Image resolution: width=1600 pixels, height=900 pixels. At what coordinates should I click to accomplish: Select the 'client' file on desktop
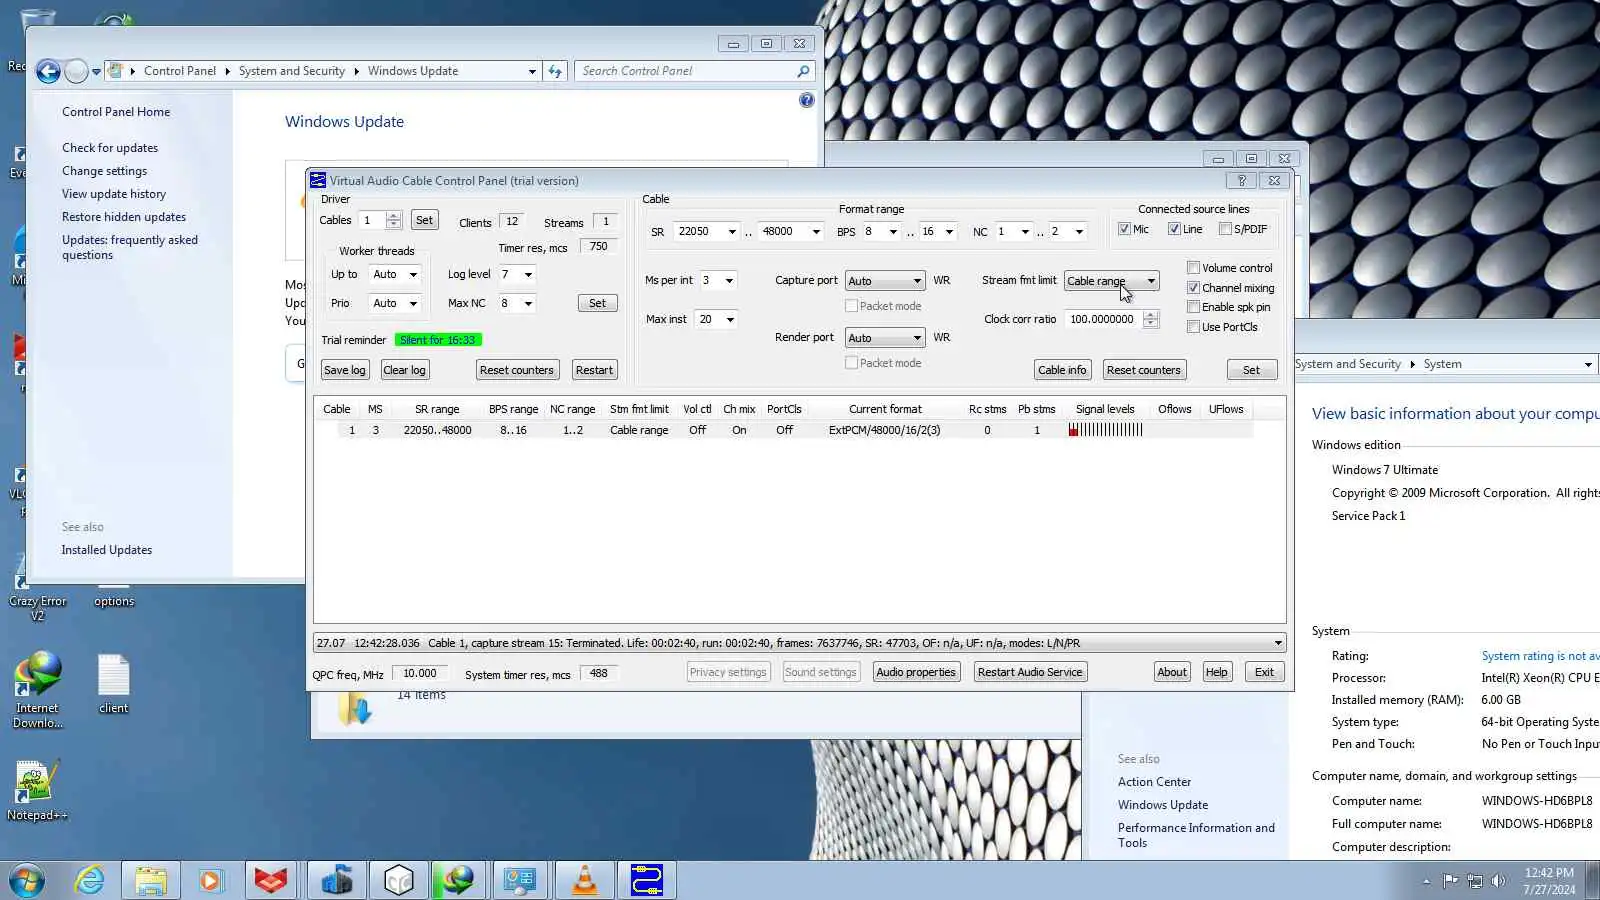(x=113, y=685)
